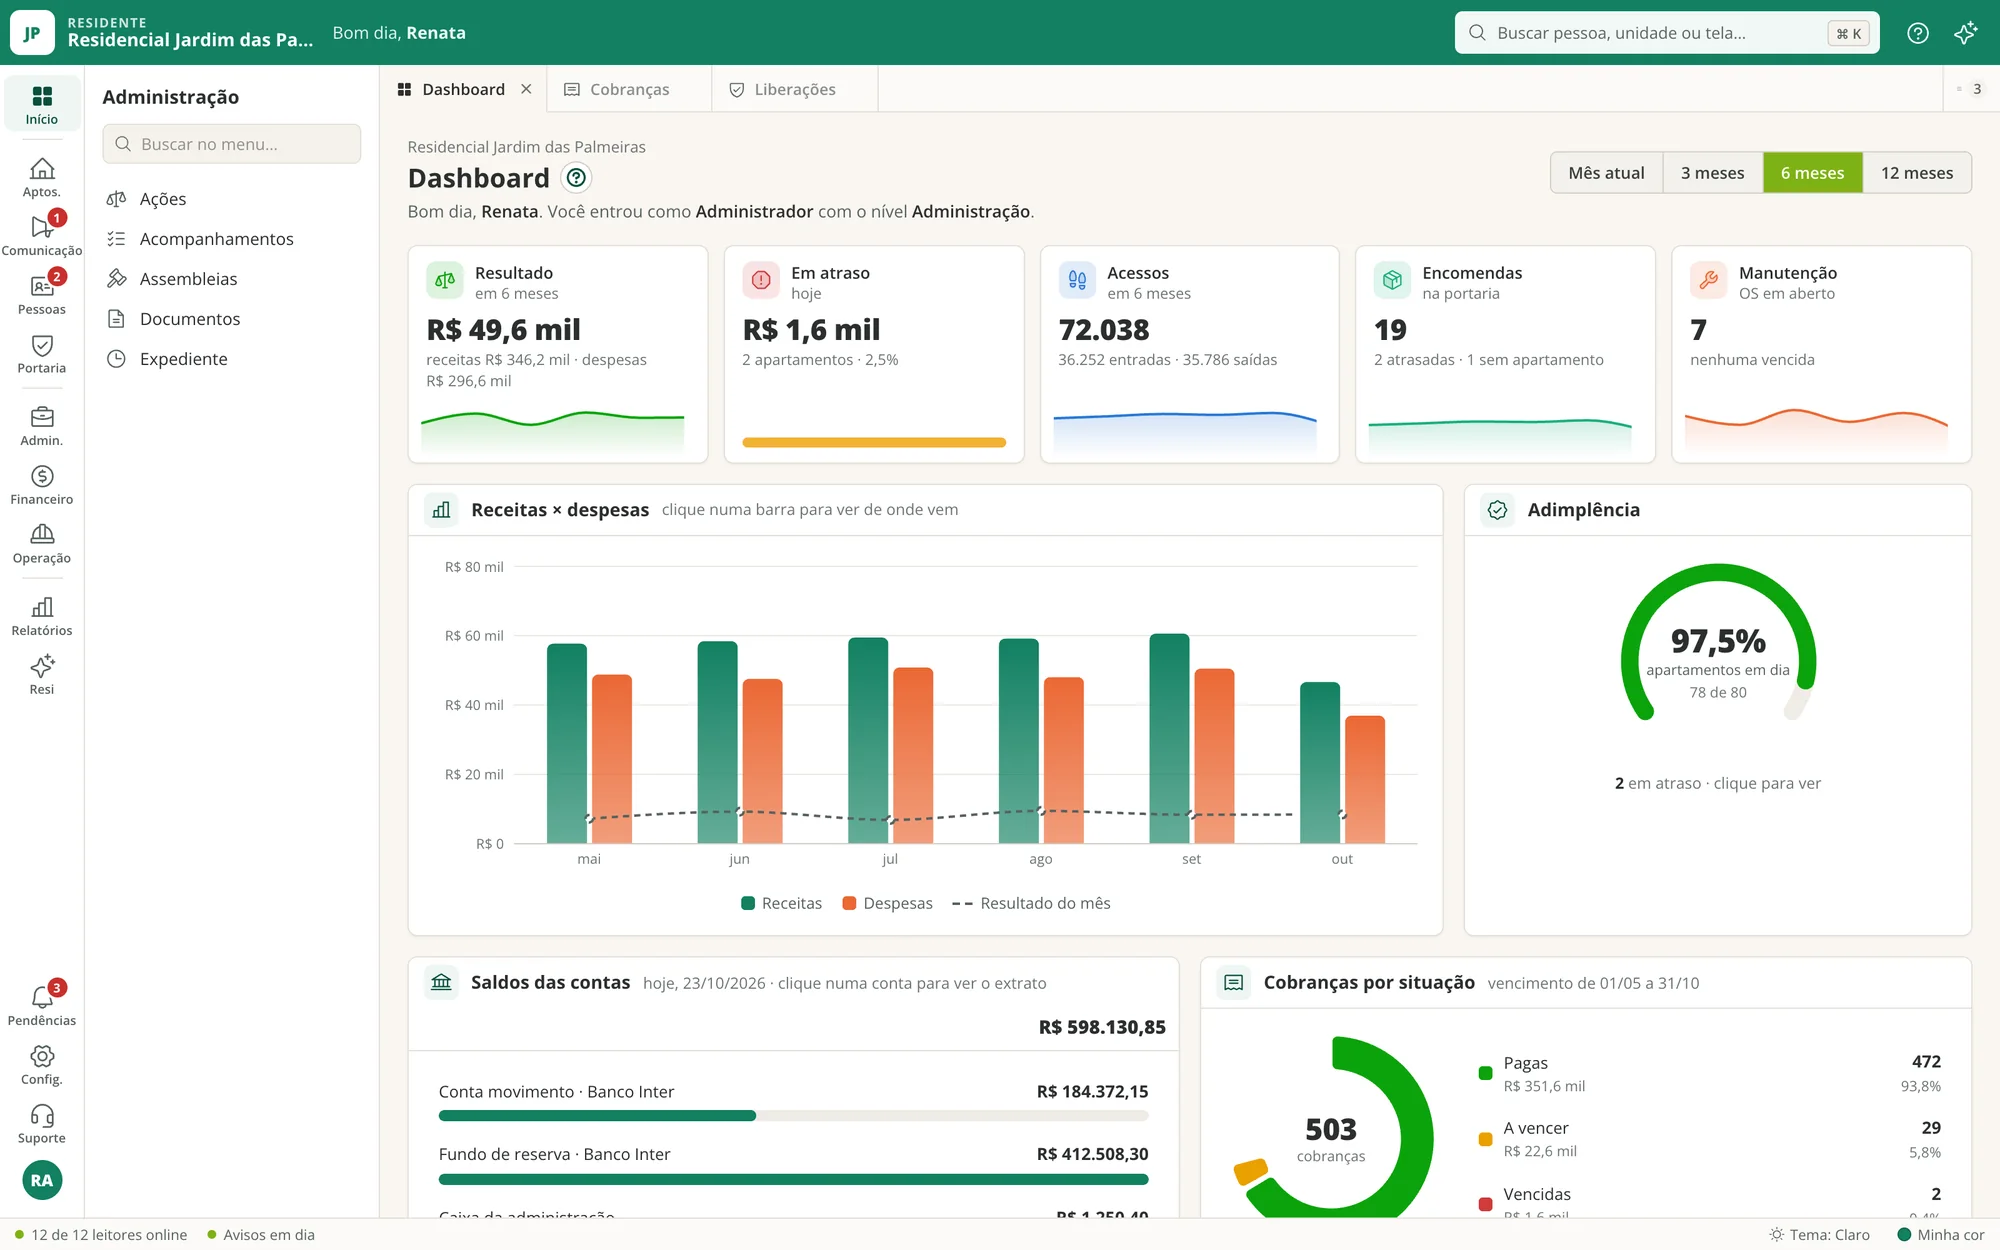The image size is (2000, 1250).
Task: Open Conta movimento · Banco Inter account
Action: 793,1102
